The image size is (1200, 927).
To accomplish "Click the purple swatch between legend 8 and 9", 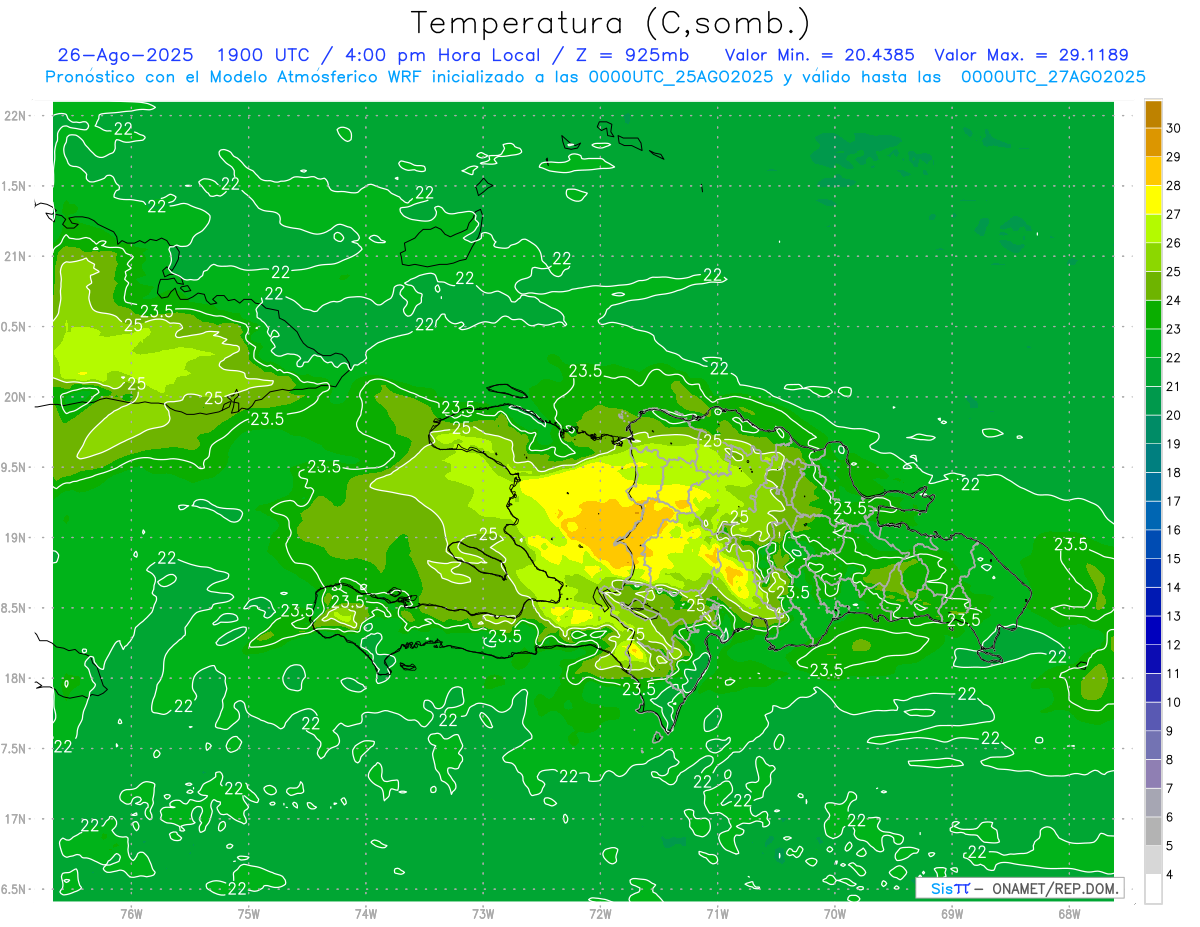I will 1153,745.
